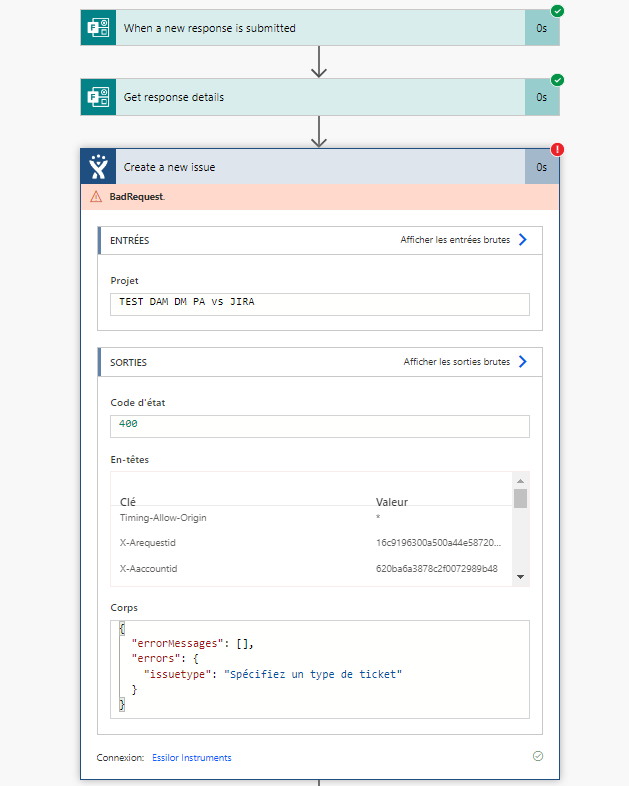
Task: Click the 0s duration on 'Create a new issue'
Action: [x=541, y=167]
